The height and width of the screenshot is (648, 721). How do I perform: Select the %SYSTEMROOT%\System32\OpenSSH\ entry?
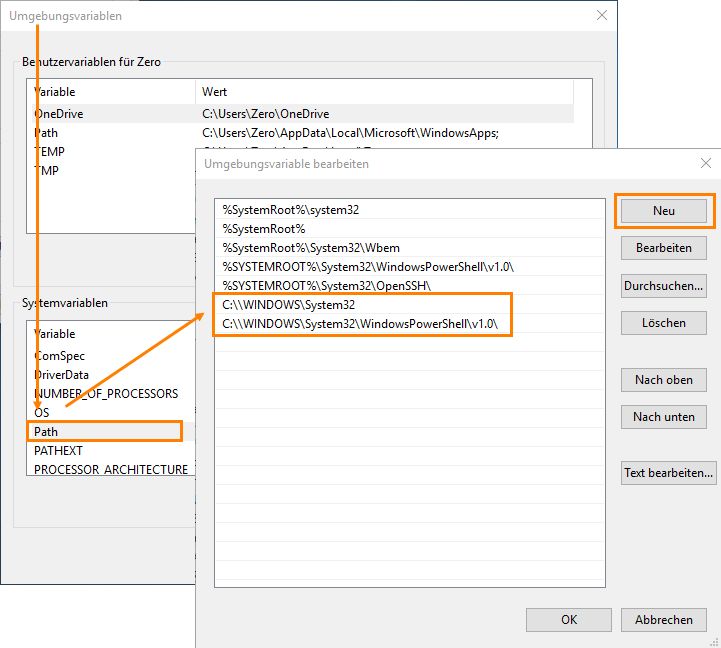coord(409,286)
